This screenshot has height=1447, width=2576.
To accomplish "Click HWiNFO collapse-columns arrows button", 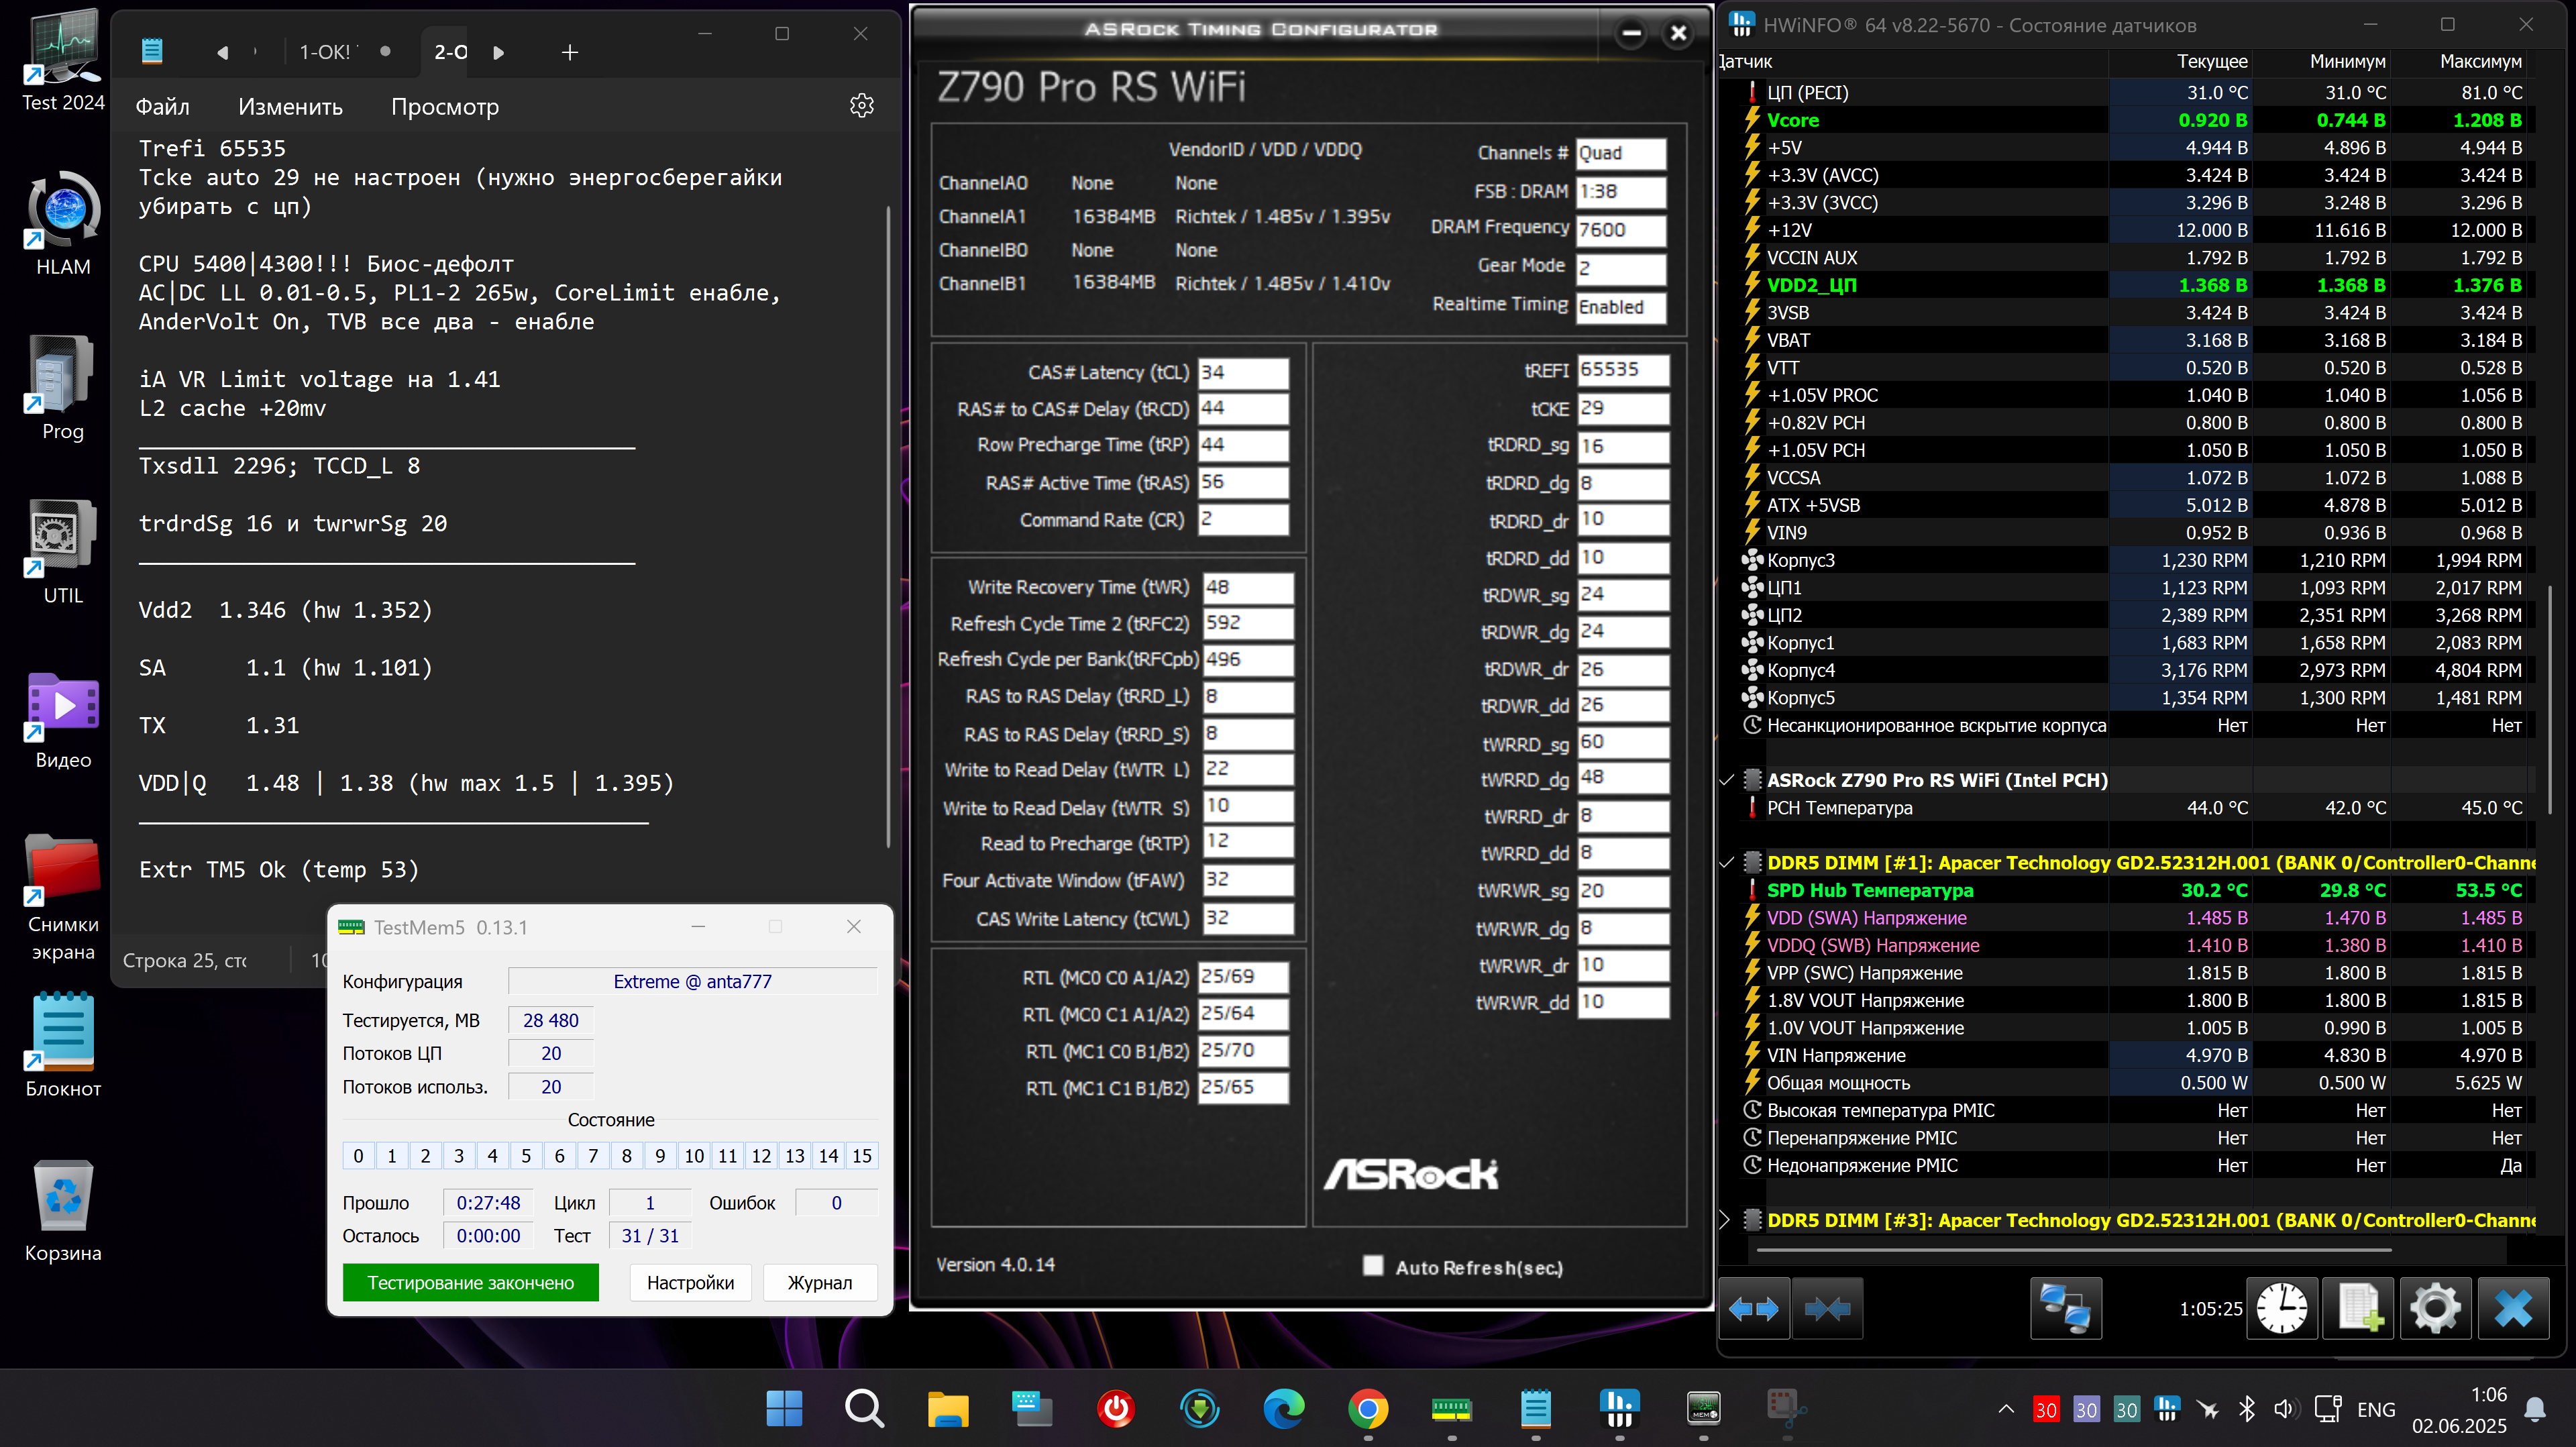I will click(1827, 1308).
